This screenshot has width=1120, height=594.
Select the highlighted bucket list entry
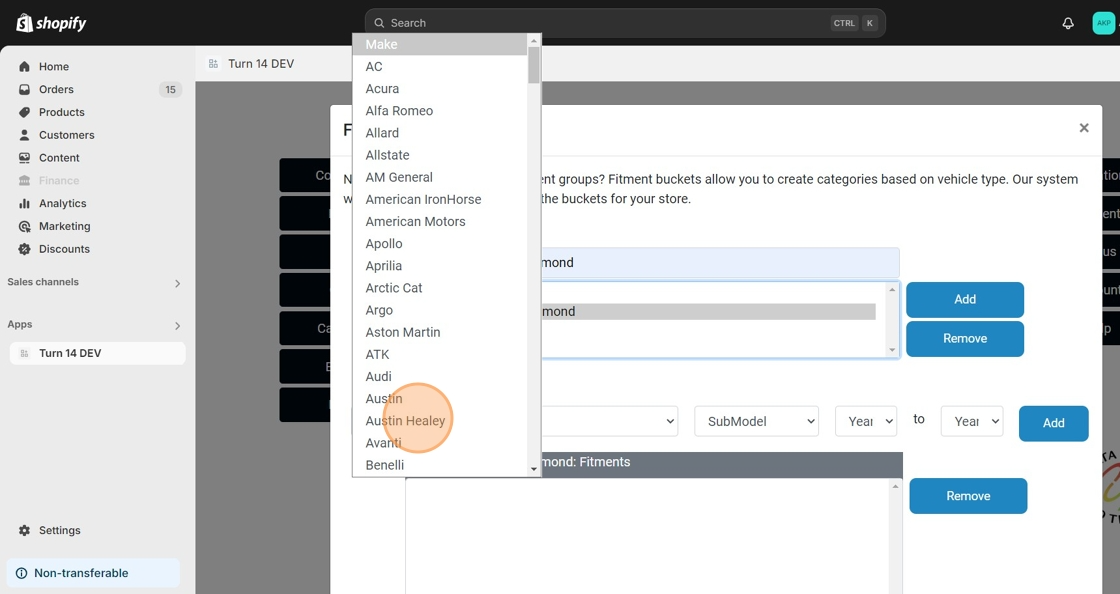click(708, 311)
